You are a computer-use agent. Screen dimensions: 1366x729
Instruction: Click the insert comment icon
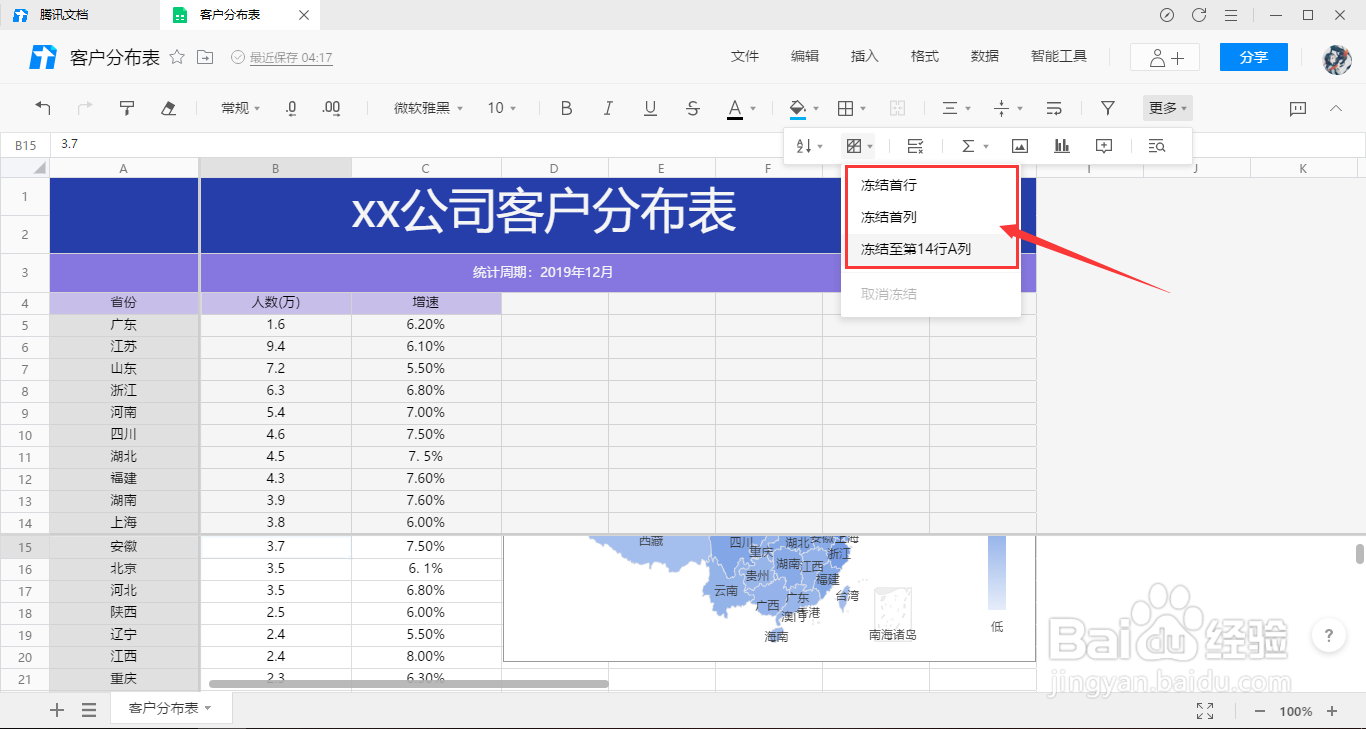click(x=1103, y=146)
